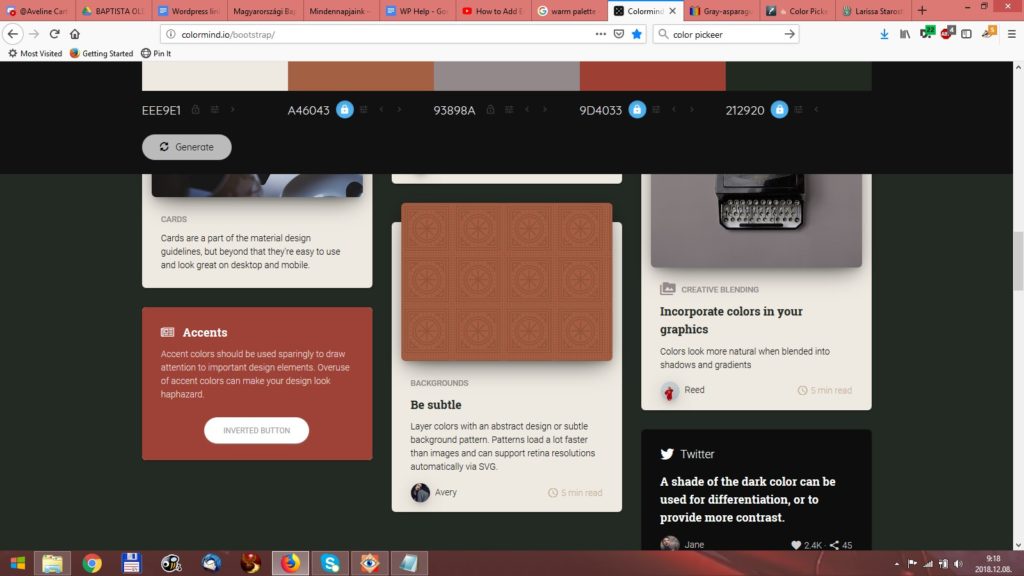Click the orange pattern background image
1024x576 pixels.
pyautogui.click(x=507, y=281)
